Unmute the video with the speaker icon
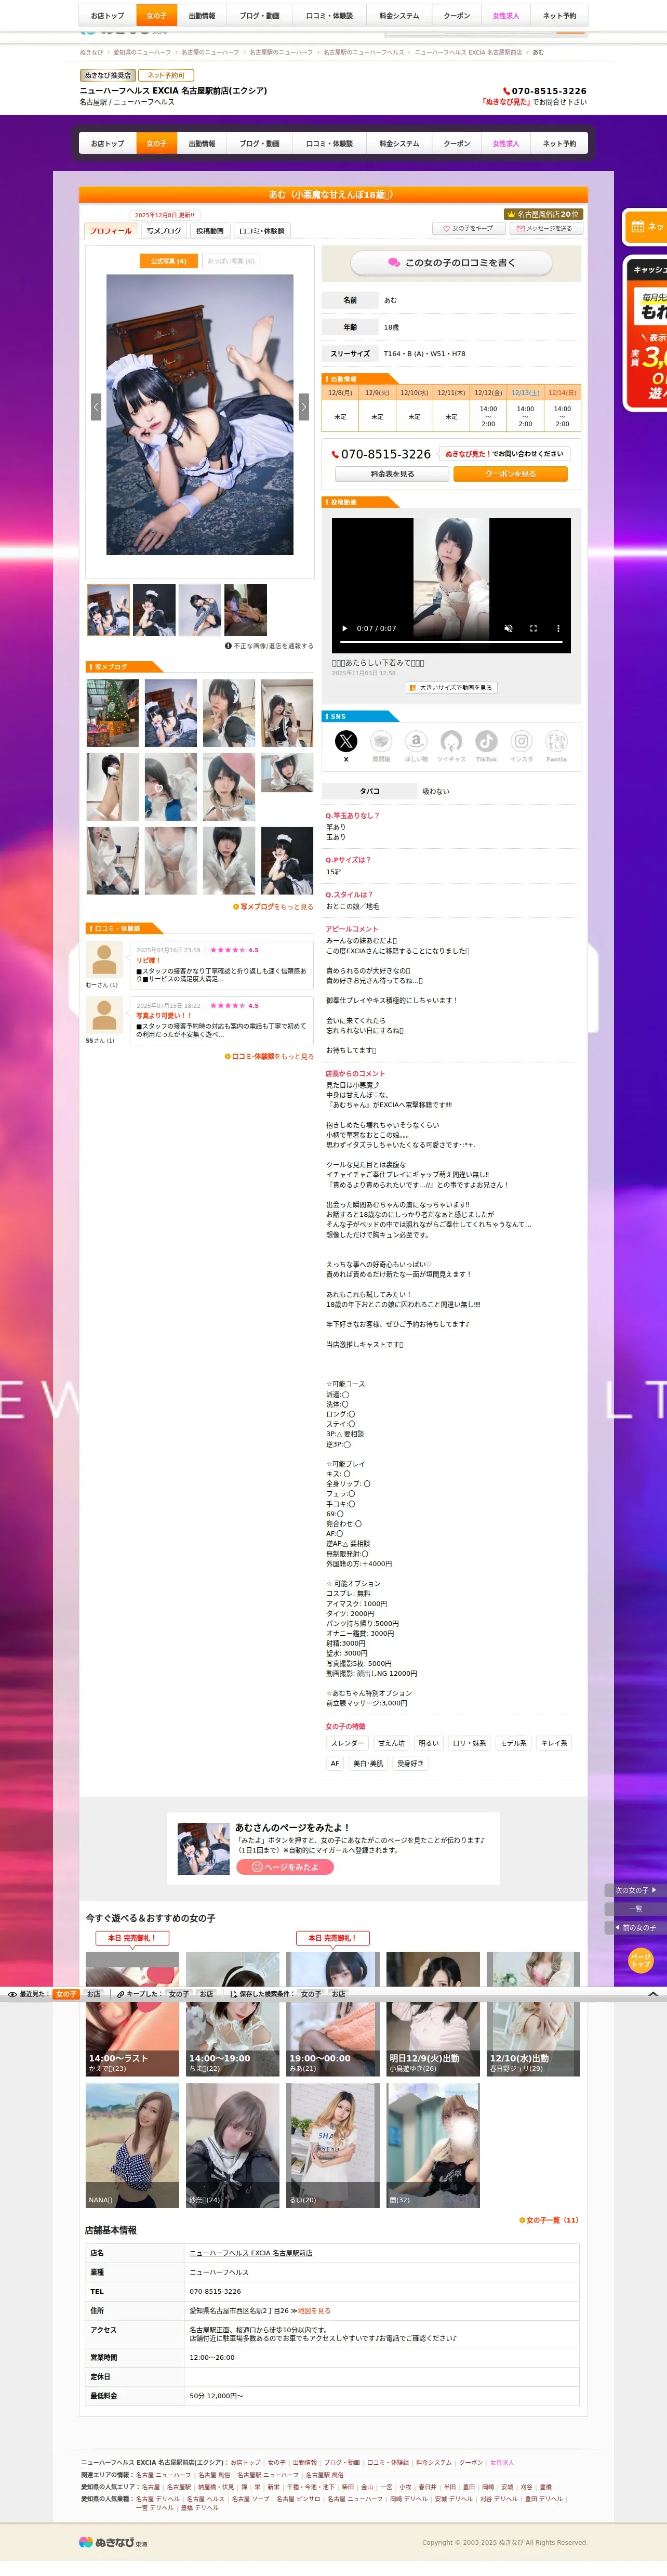Screen dimensions: 667x2576 pyautogui.click(x=508, y=628)
